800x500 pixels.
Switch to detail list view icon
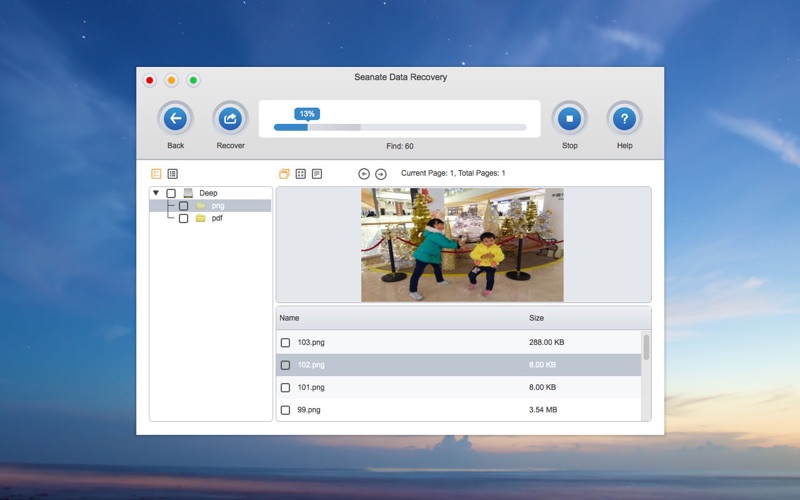coord(317,174)
